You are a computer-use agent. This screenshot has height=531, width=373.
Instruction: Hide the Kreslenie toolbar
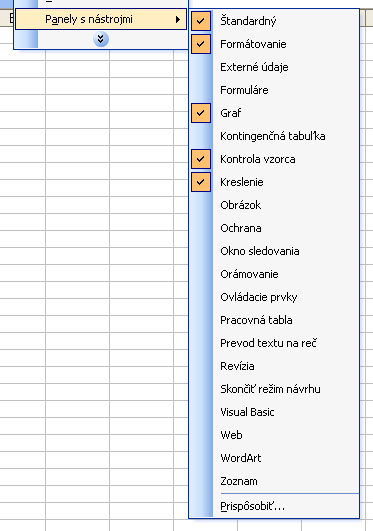pos(201,182)
